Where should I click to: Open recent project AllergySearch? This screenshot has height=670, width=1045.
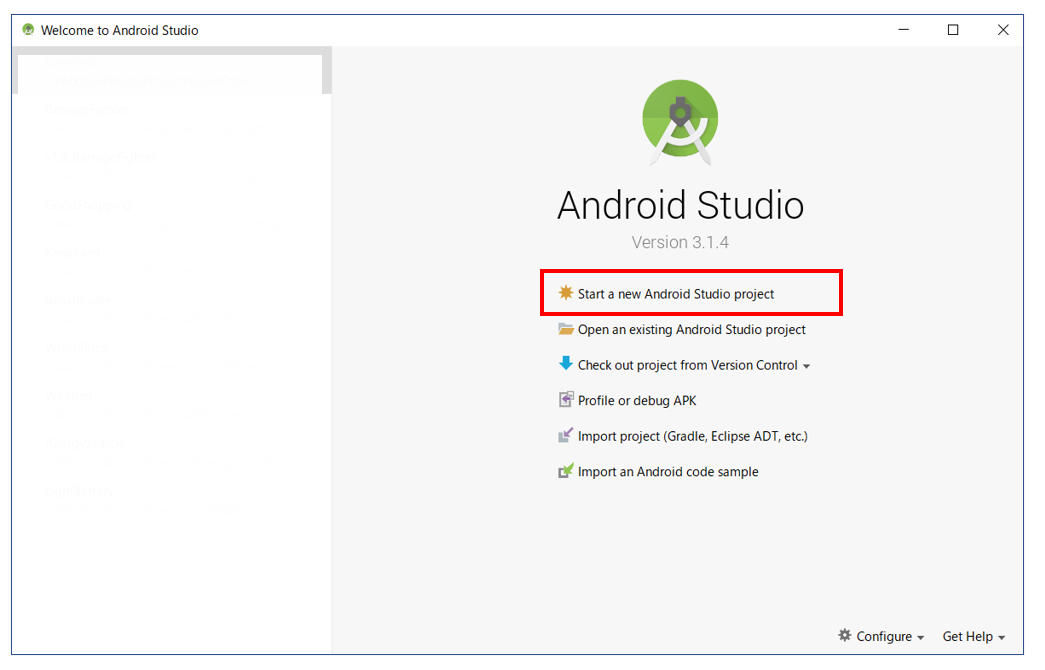(171, 453)
